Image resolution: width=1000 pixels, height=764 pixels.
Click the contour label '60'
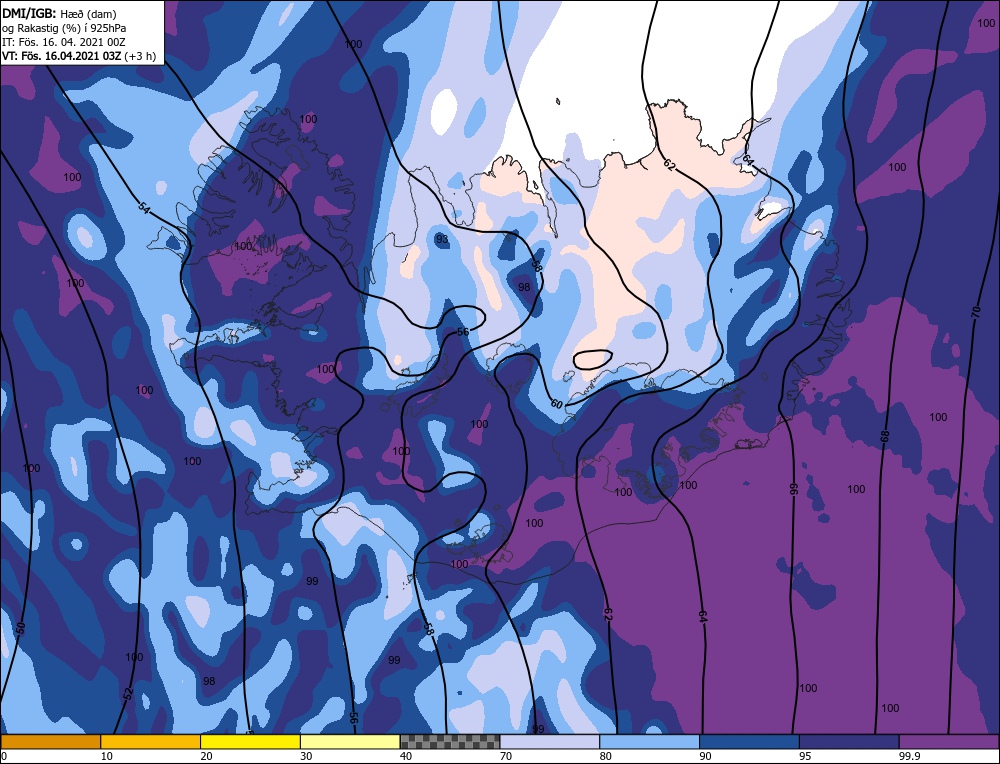click(556, 404)
